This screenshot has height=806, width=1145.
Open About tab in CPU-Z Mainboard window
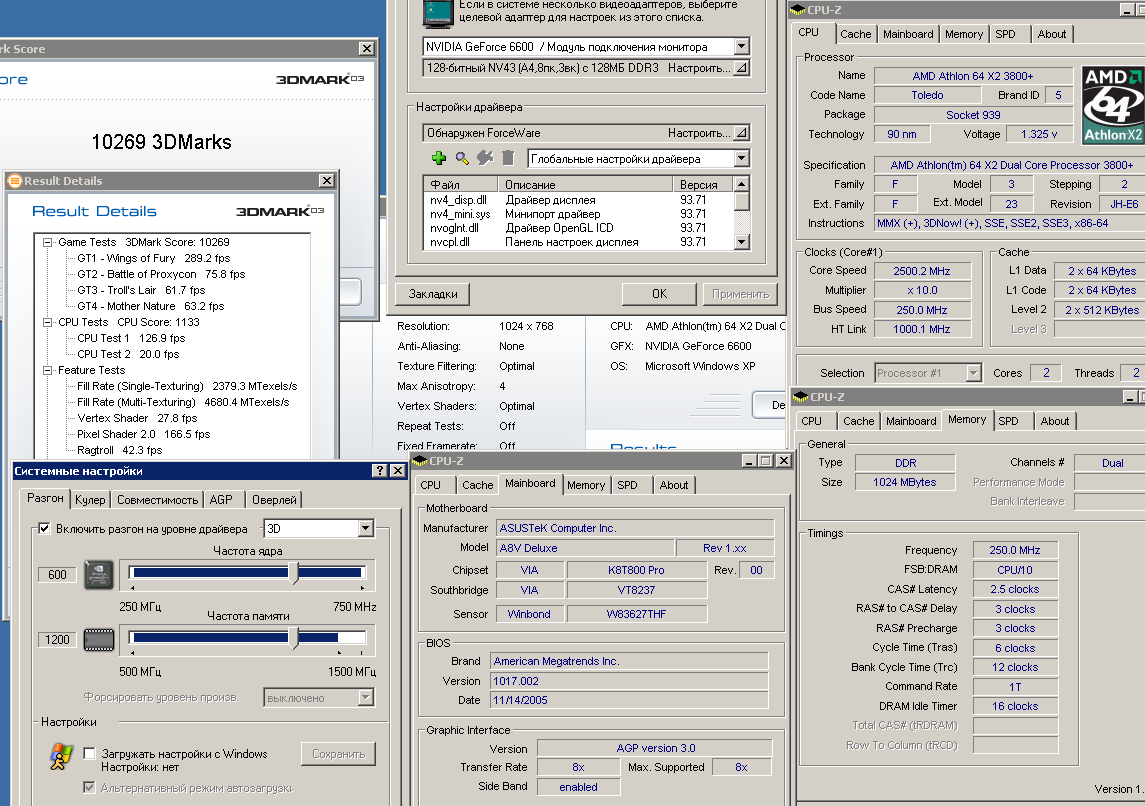click(x=673, y=485)
